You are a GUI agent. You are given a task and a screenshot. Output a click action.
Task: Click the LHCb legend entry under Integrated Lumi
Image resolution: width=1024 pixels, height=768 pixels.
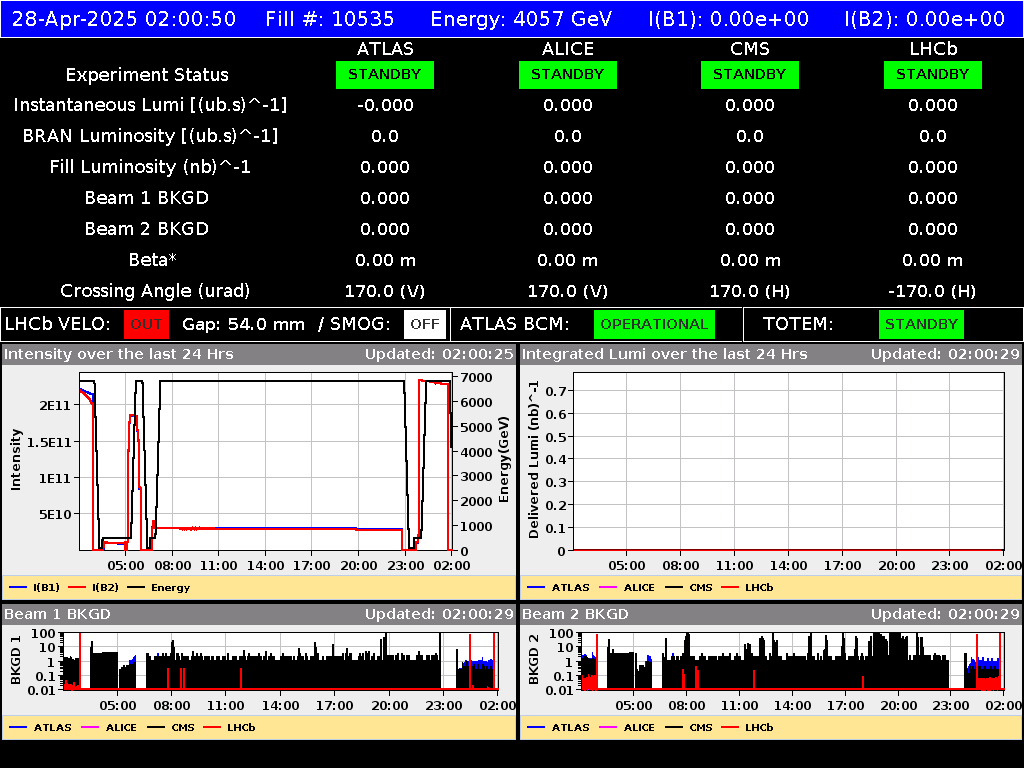[x=747, y=588]
